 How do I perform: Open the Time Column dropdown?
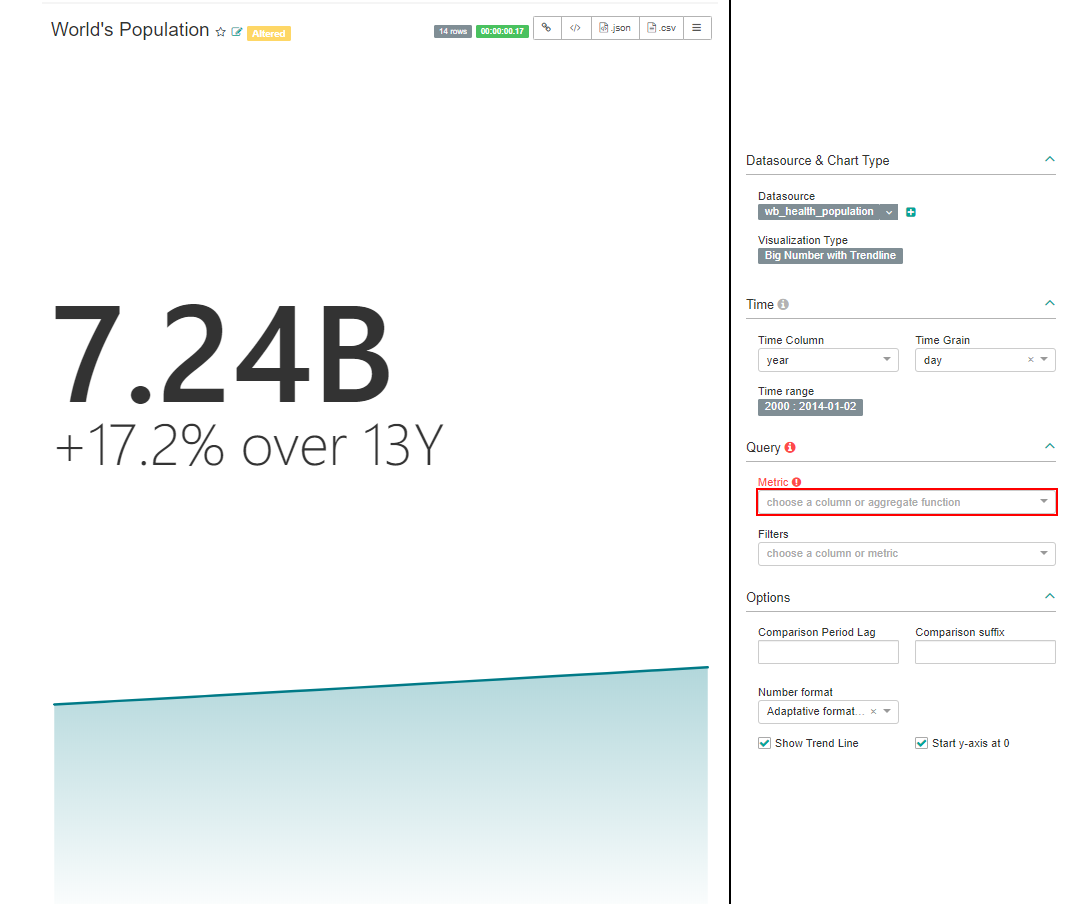tap(828, 360)
